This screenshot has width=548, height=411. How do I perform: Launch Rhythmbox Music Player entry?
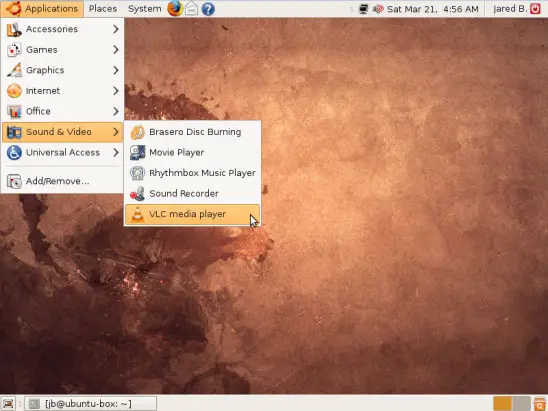click(192, 173)
